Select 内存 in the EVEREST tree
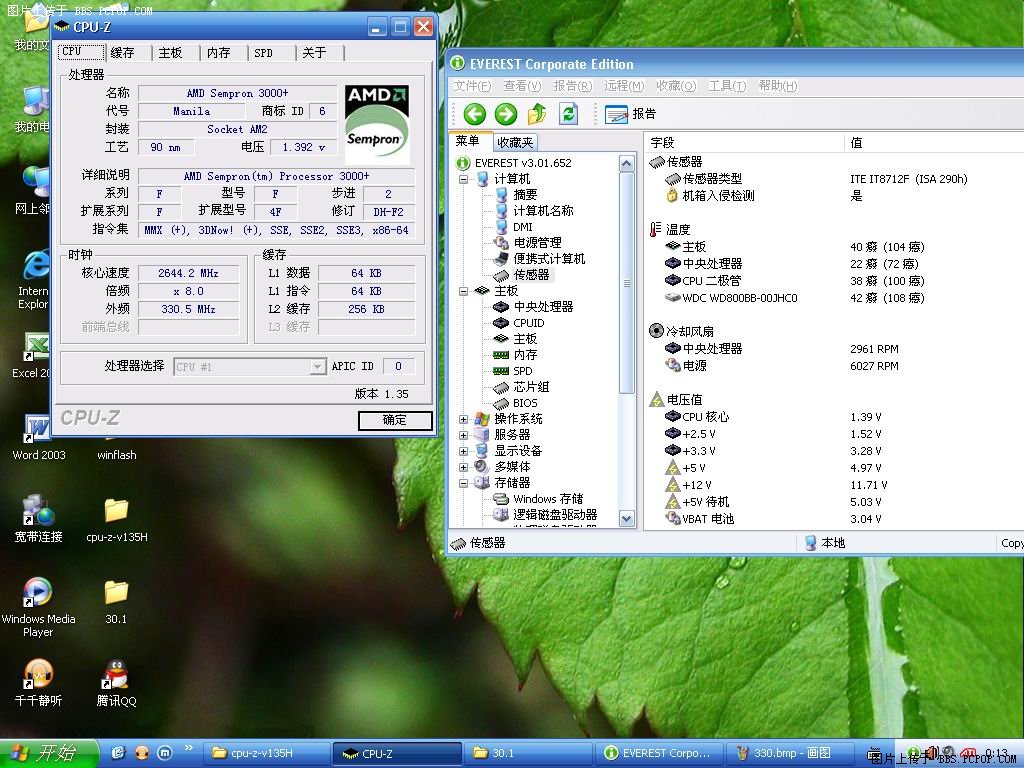Image resolution: width=1024 pixels, height=768 pixels. click(525, 355)
